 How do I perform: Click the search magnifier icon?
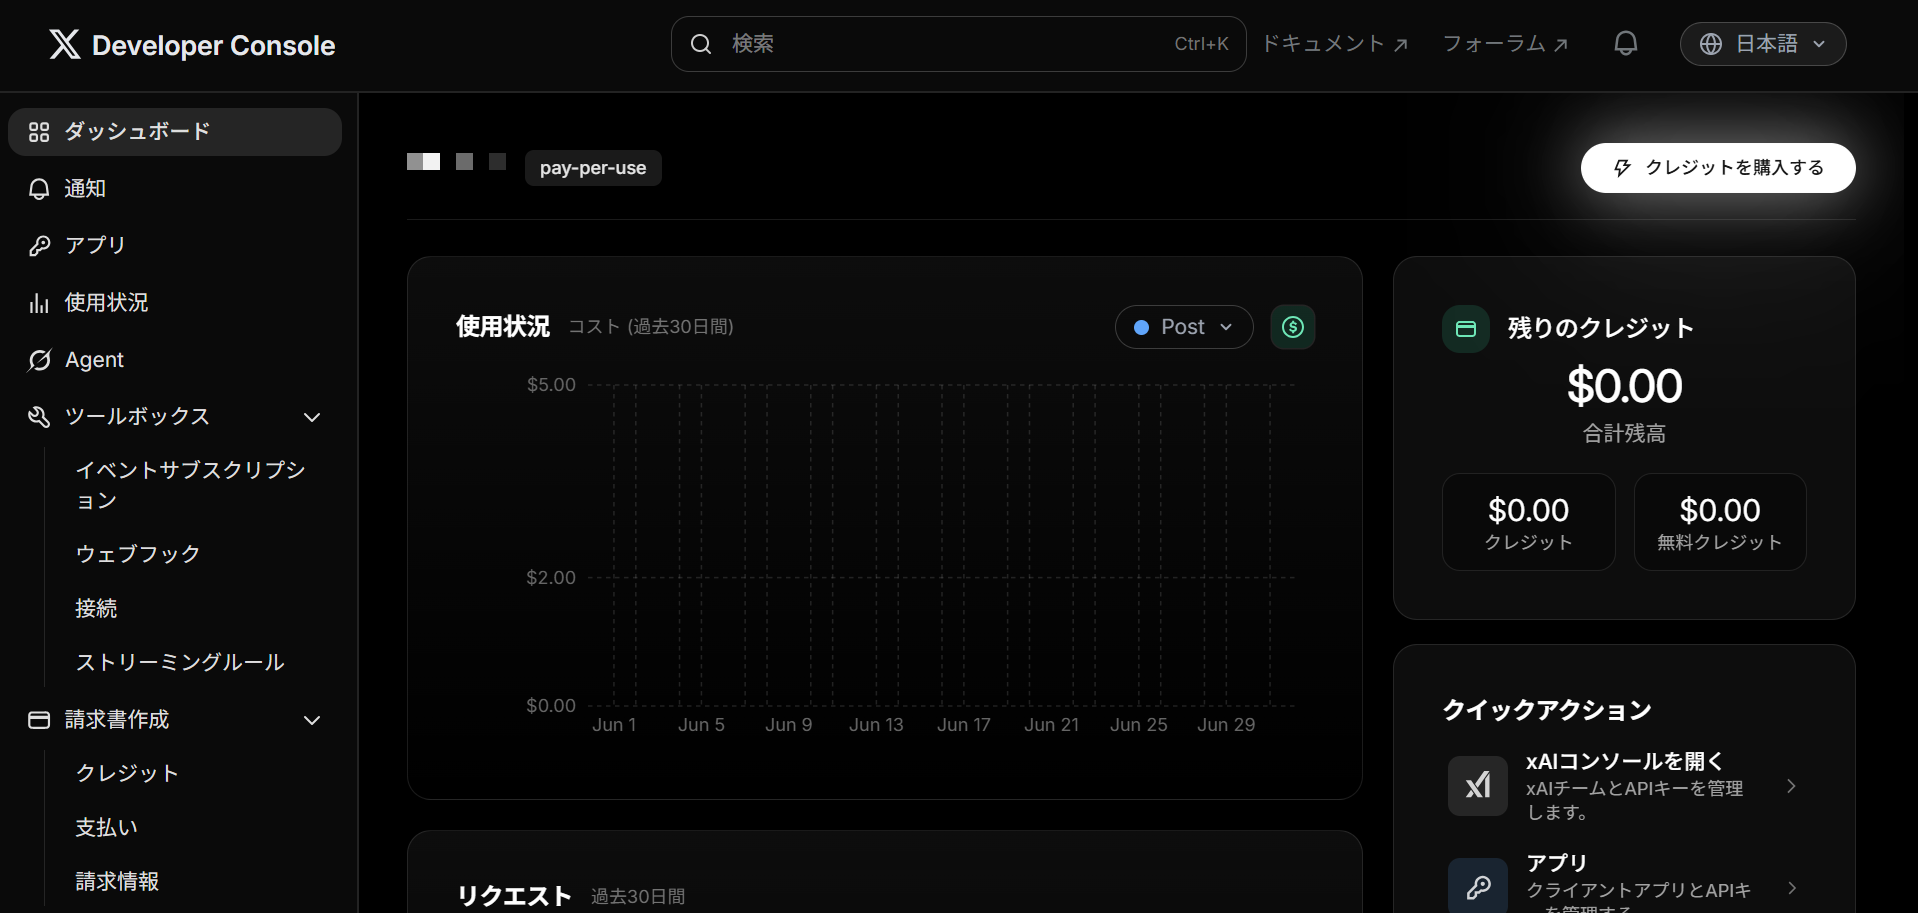pos(701,44)
